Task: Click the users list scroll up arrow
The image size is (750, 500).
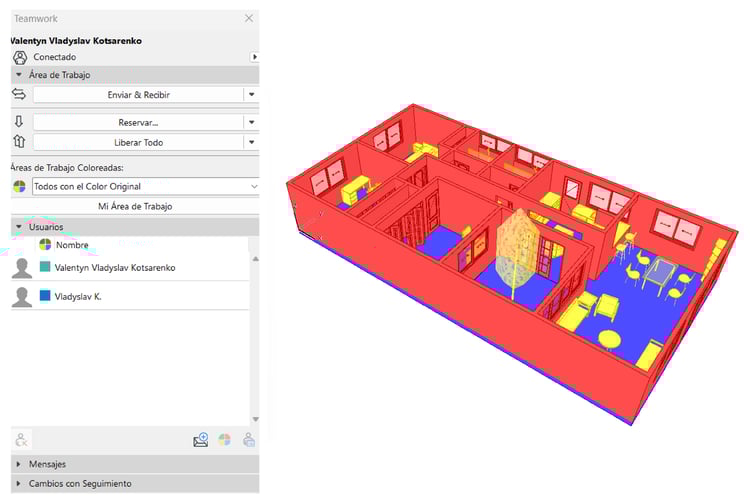Action: click(255, 259)
